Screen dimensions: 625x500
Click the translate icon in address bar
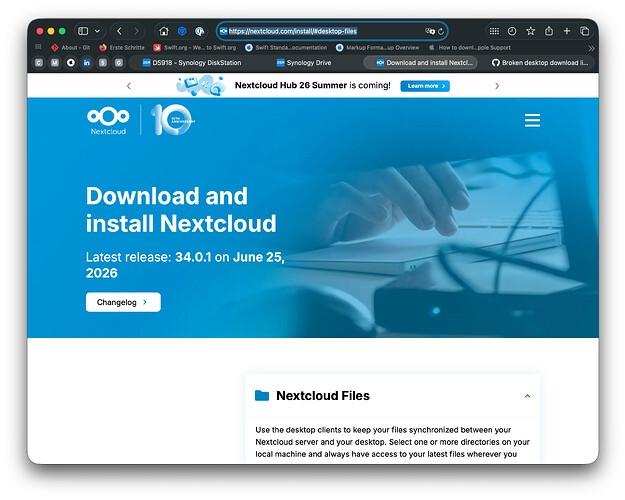pyautogui.click(x=430, y=31)
